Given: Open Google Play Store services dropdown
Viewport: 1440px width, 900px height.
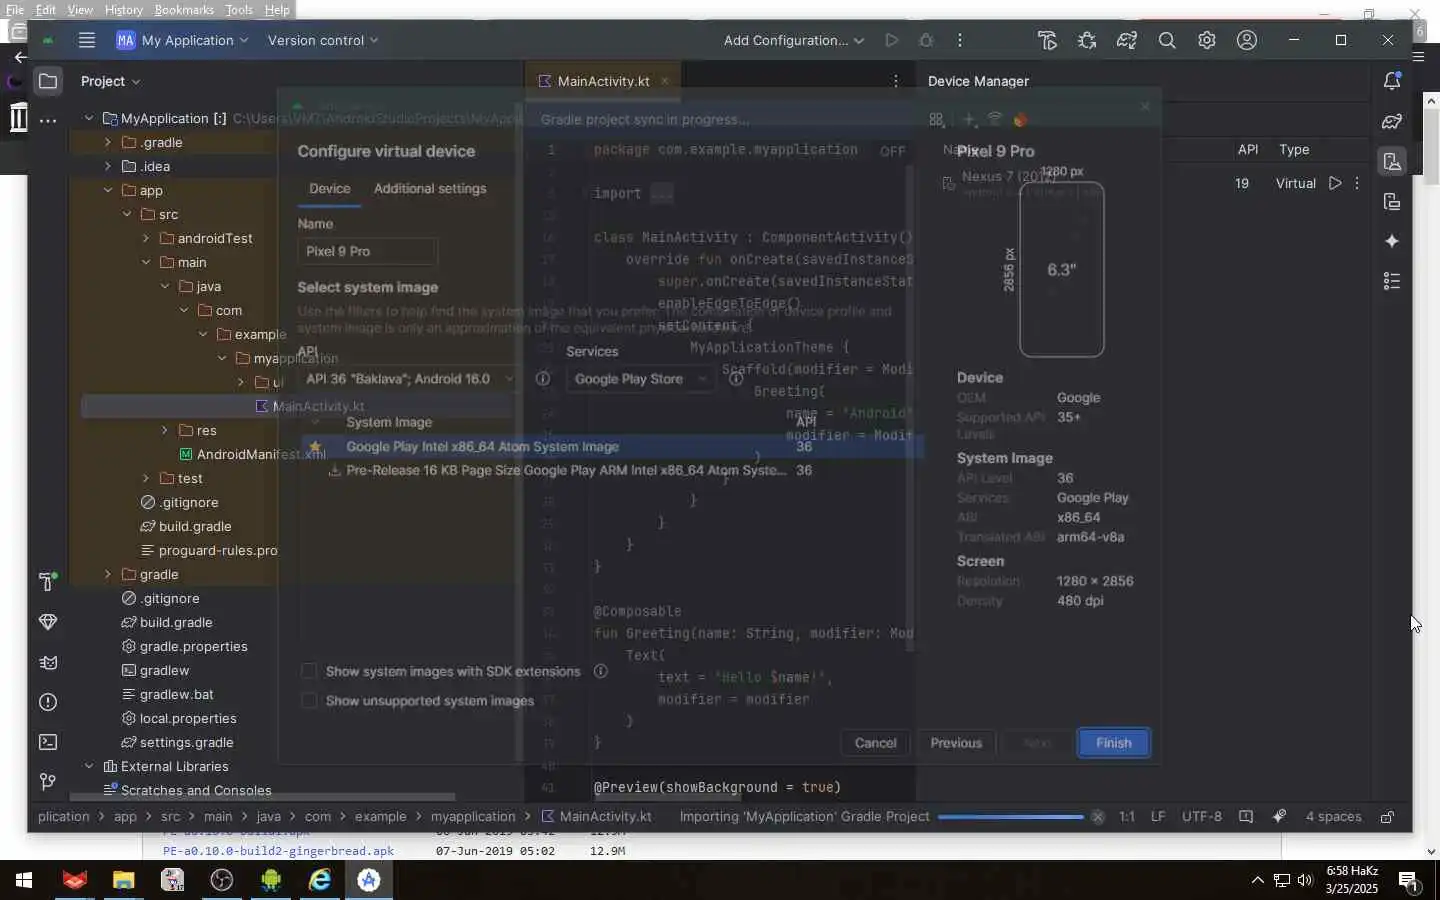Looking at the screenshot, I should coord(640,378).
